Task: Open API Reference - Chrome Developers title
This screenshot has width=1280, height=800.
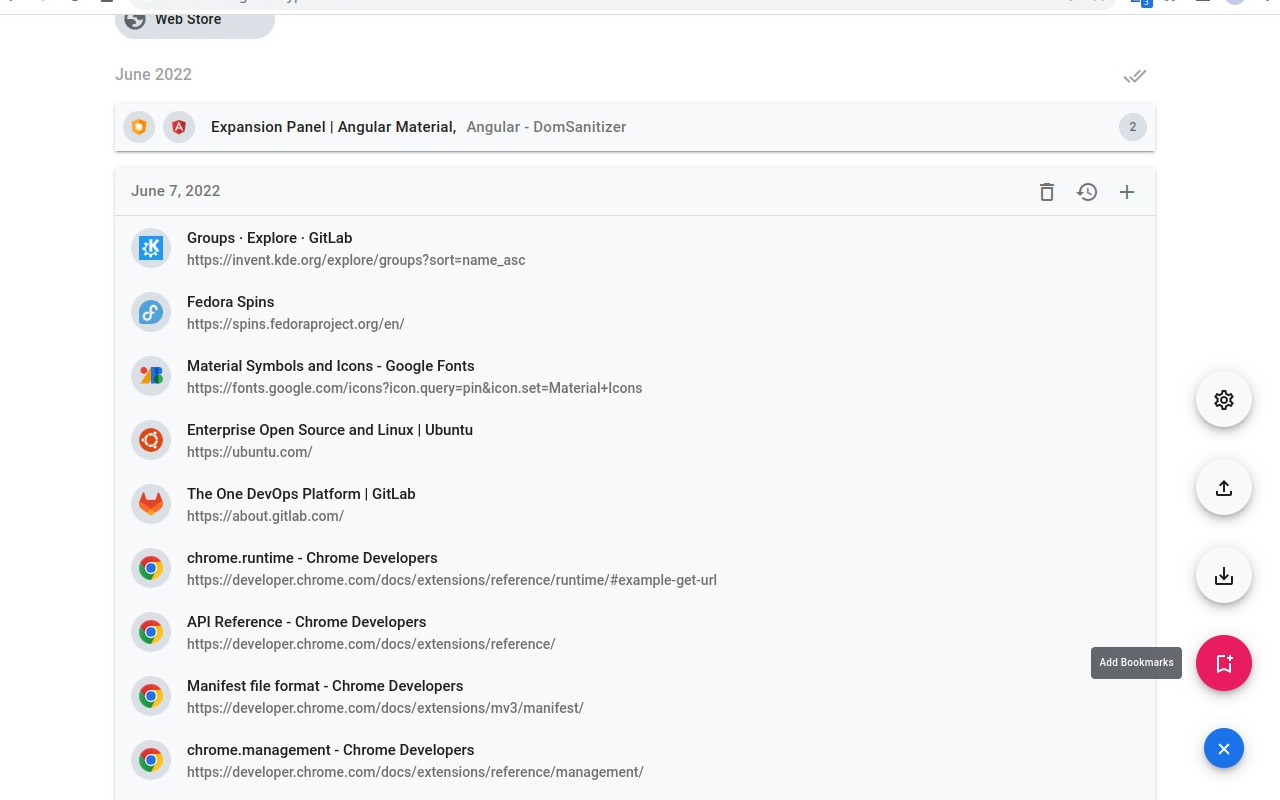Action: (x=306, y=622)
